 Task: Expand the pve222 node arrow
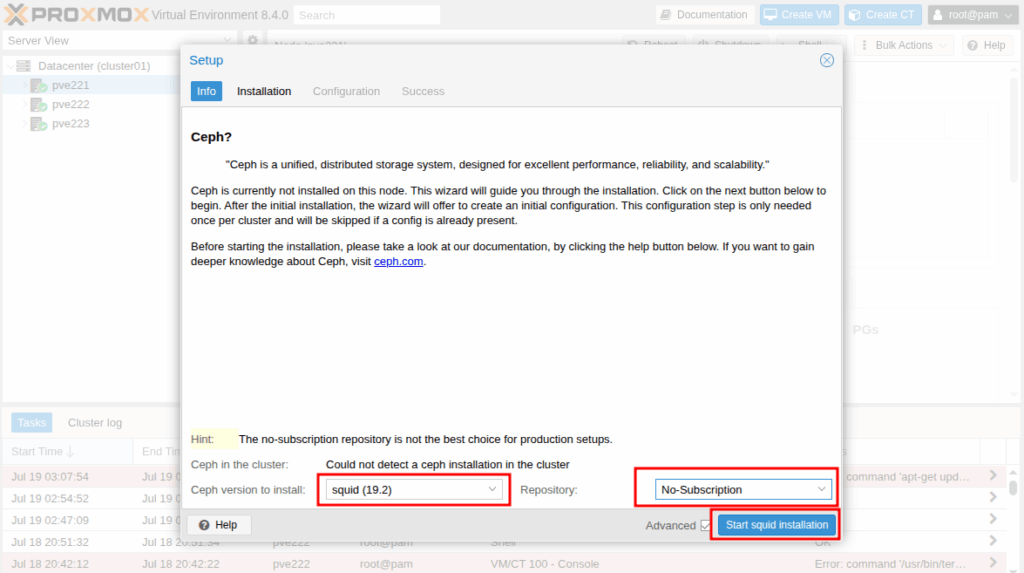pos(25,105)
